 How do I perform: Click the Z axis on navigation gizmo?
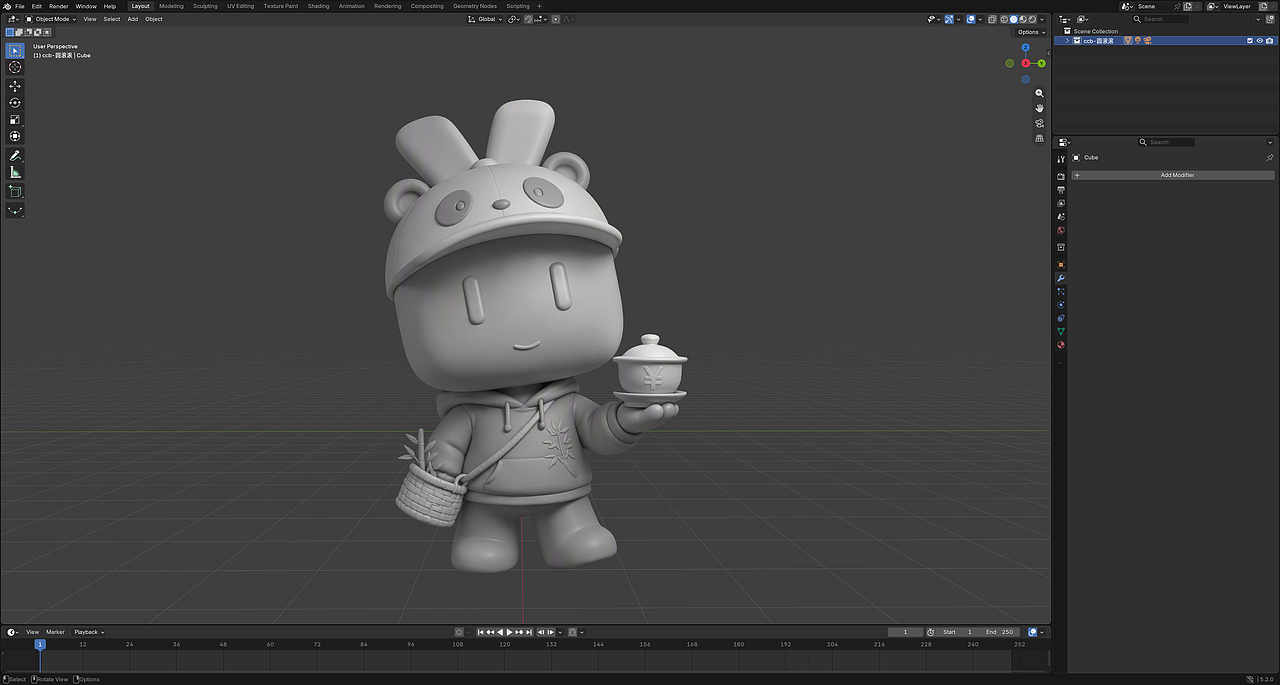1025,47
